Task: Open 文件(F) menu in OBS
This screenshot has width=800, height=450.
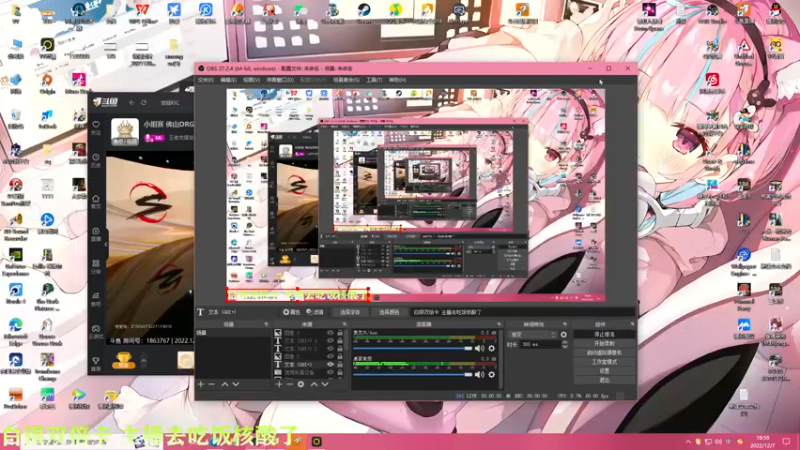Action: point(206,80)
